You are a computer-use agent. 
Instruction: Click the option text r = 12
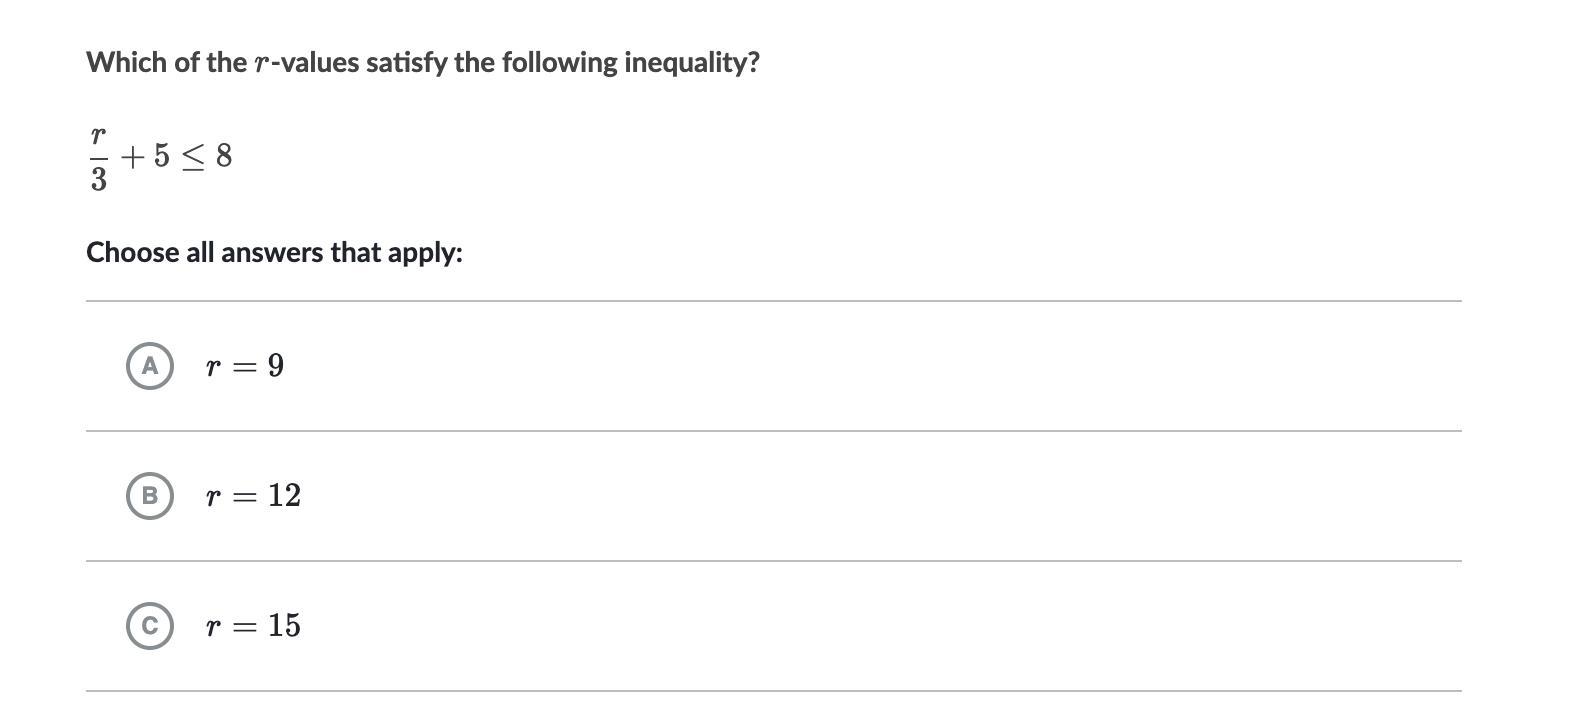click(x=253, y=496)
